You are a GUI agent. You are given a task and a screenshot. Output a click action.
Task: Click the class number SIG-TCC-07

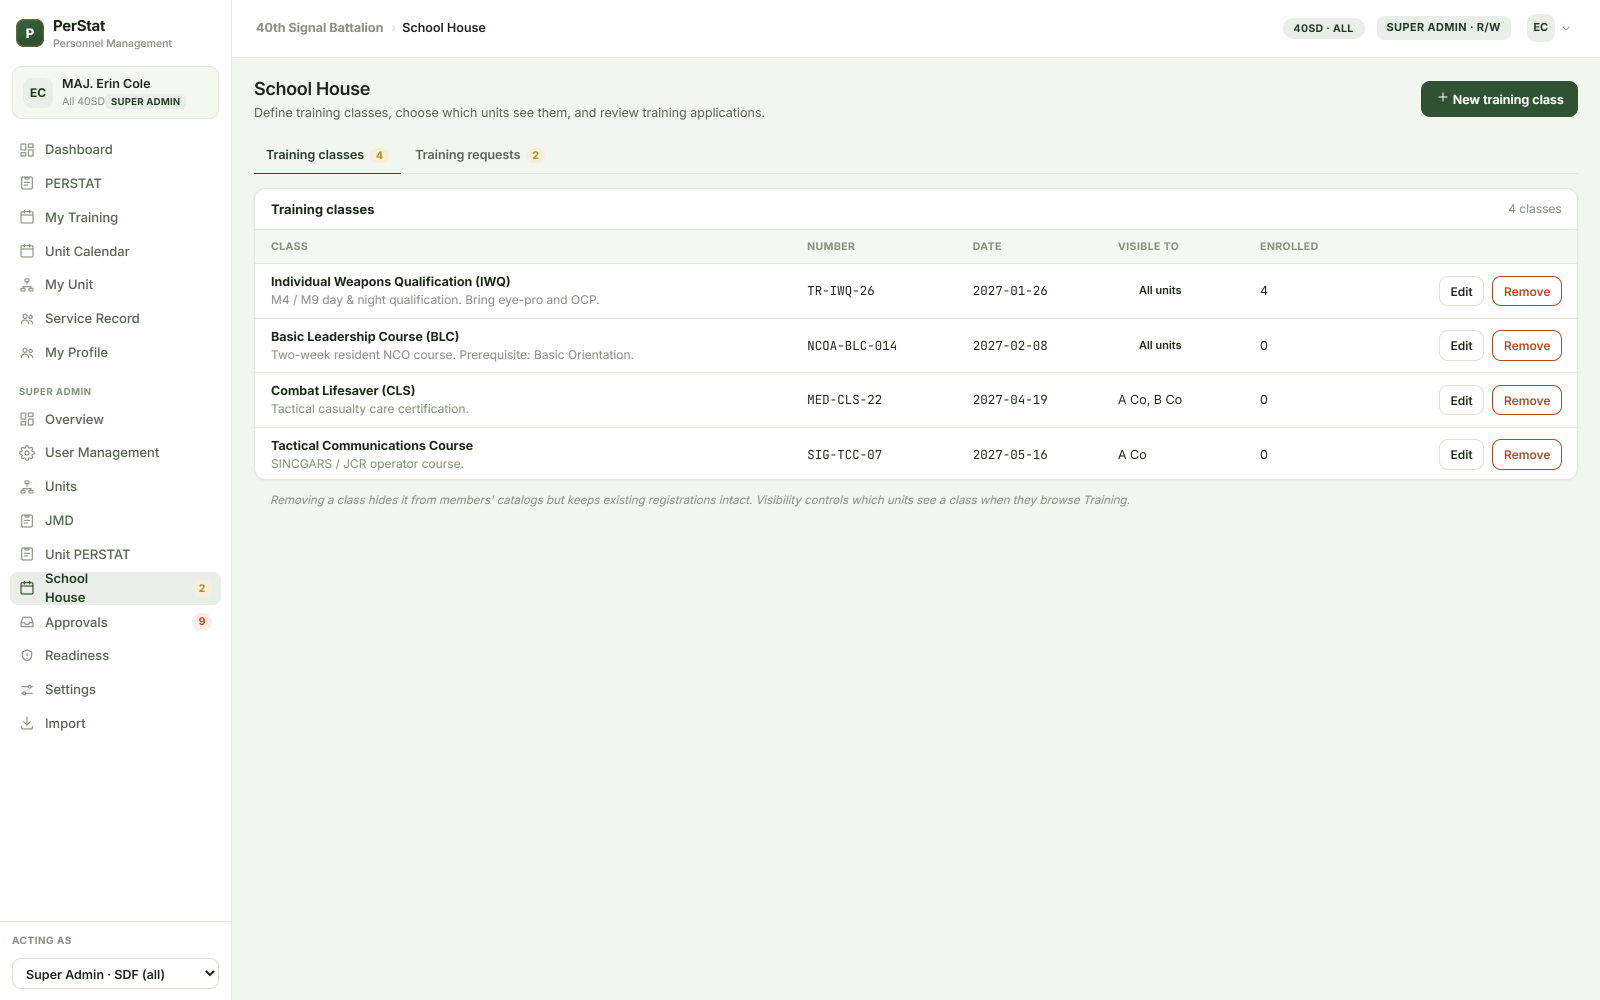point(845,455)
